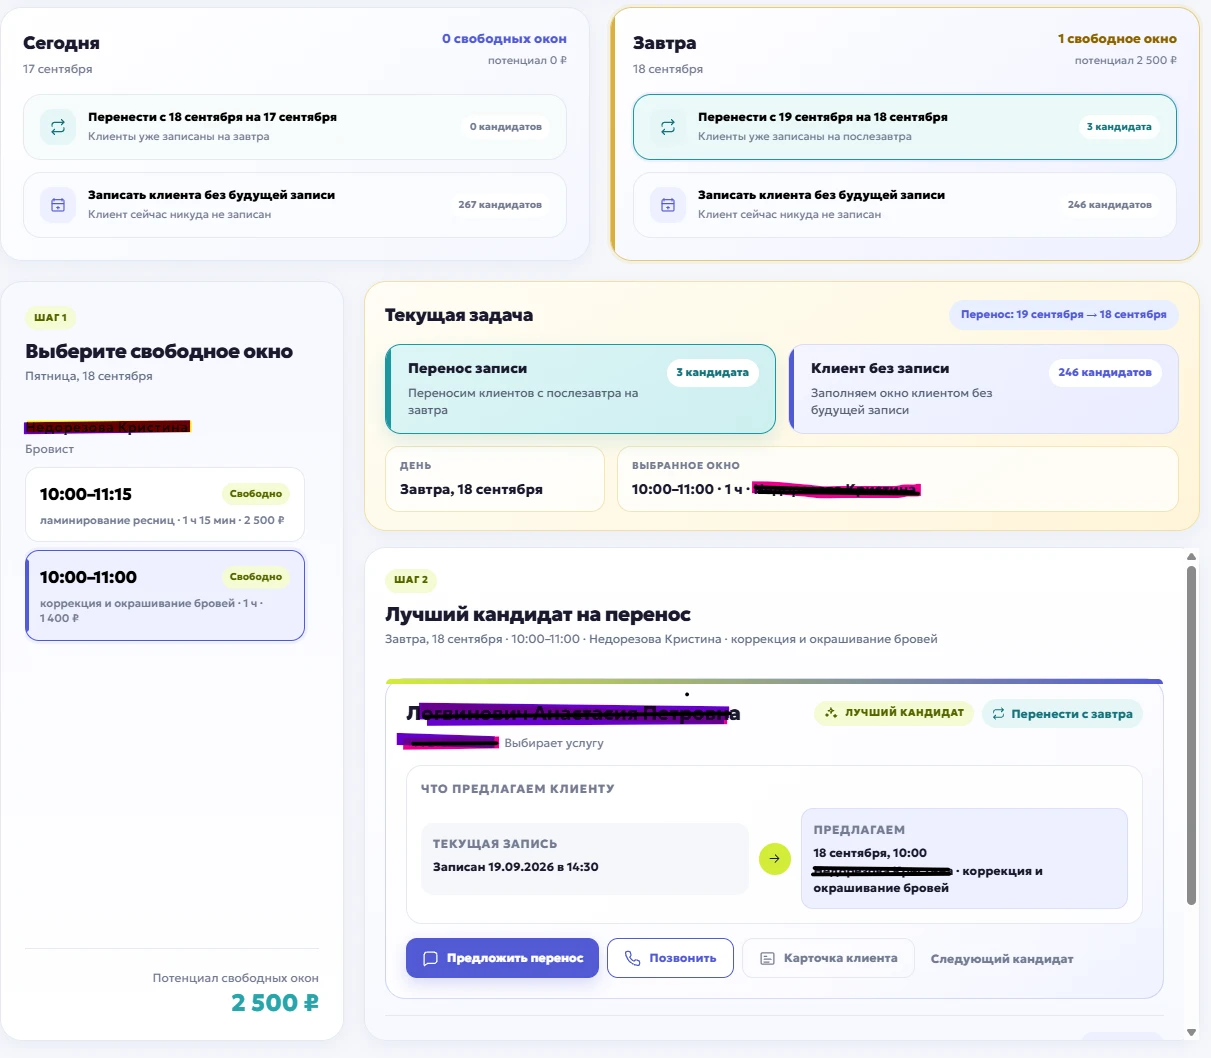The image size is (1211, 1058).
Task: Click 'Перенос: 19 сентября → 18 сентября' badge
Action: point(1064,315)
